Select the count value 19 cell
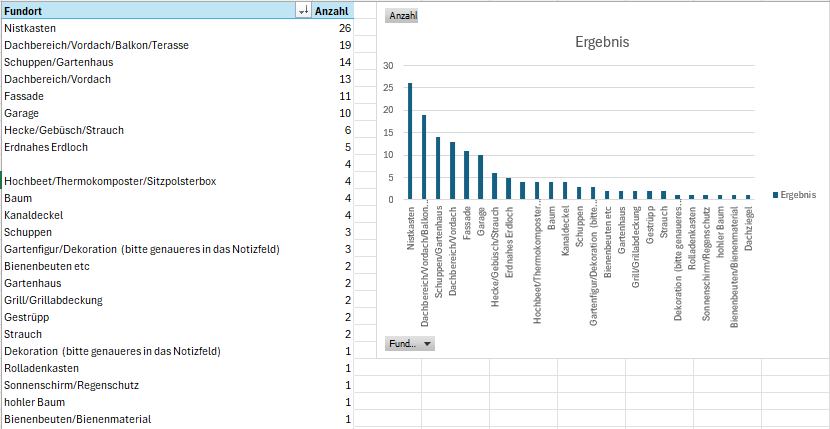This screenshot has width=830, height=429. 332,45
